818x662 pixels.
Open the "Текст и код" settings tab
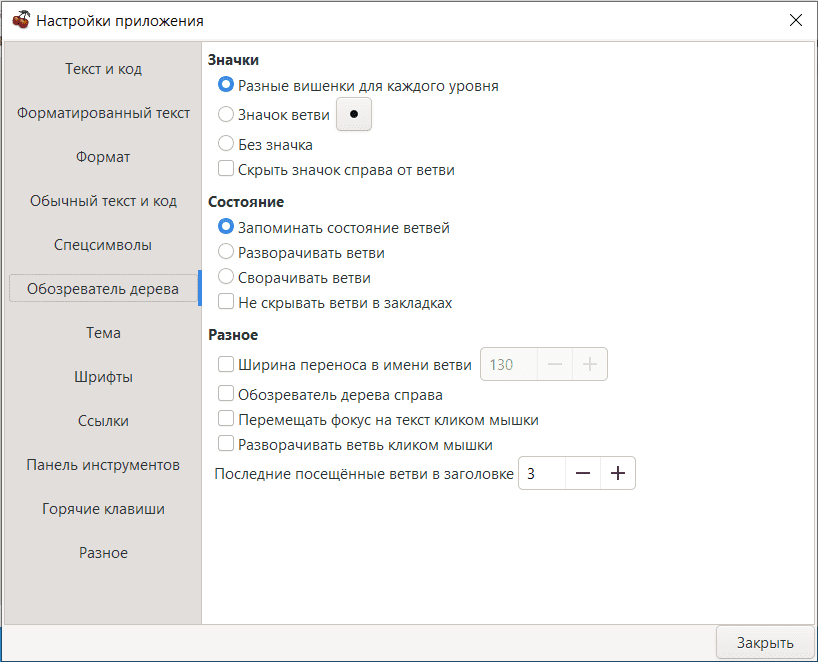pos(103,69)
